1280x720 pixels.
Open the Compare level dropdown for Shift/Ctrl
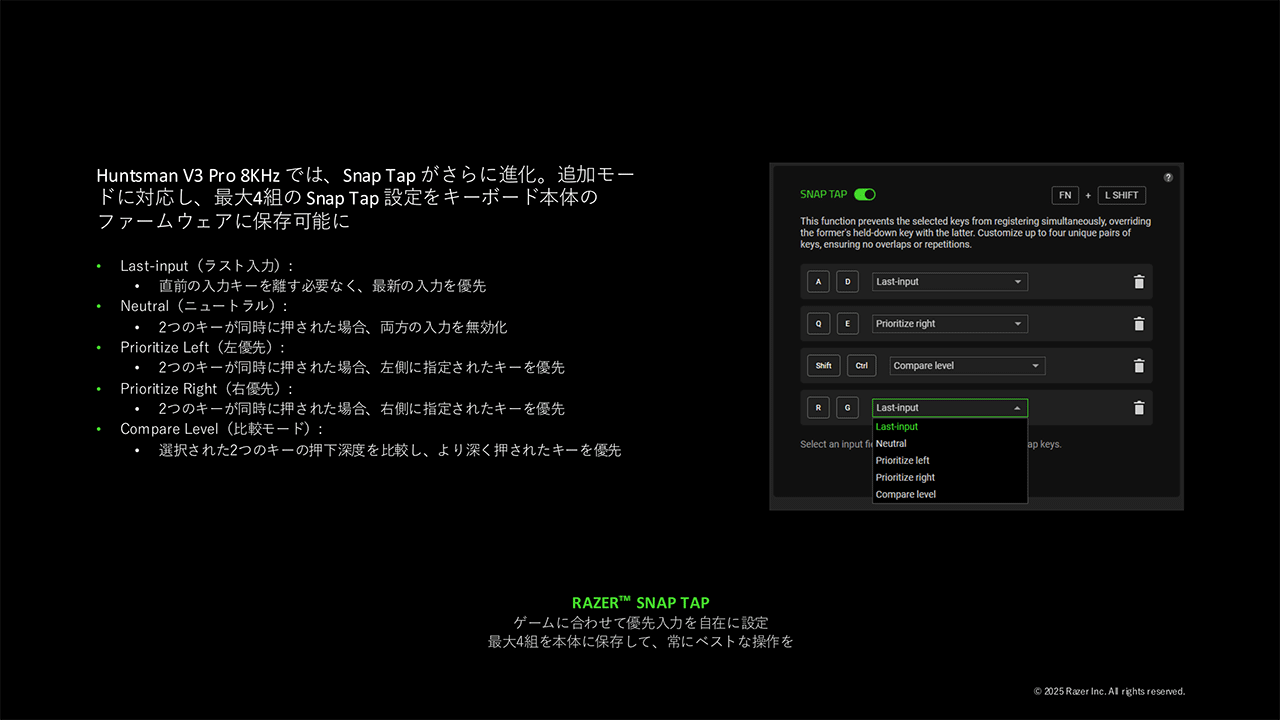pos(966,366)
